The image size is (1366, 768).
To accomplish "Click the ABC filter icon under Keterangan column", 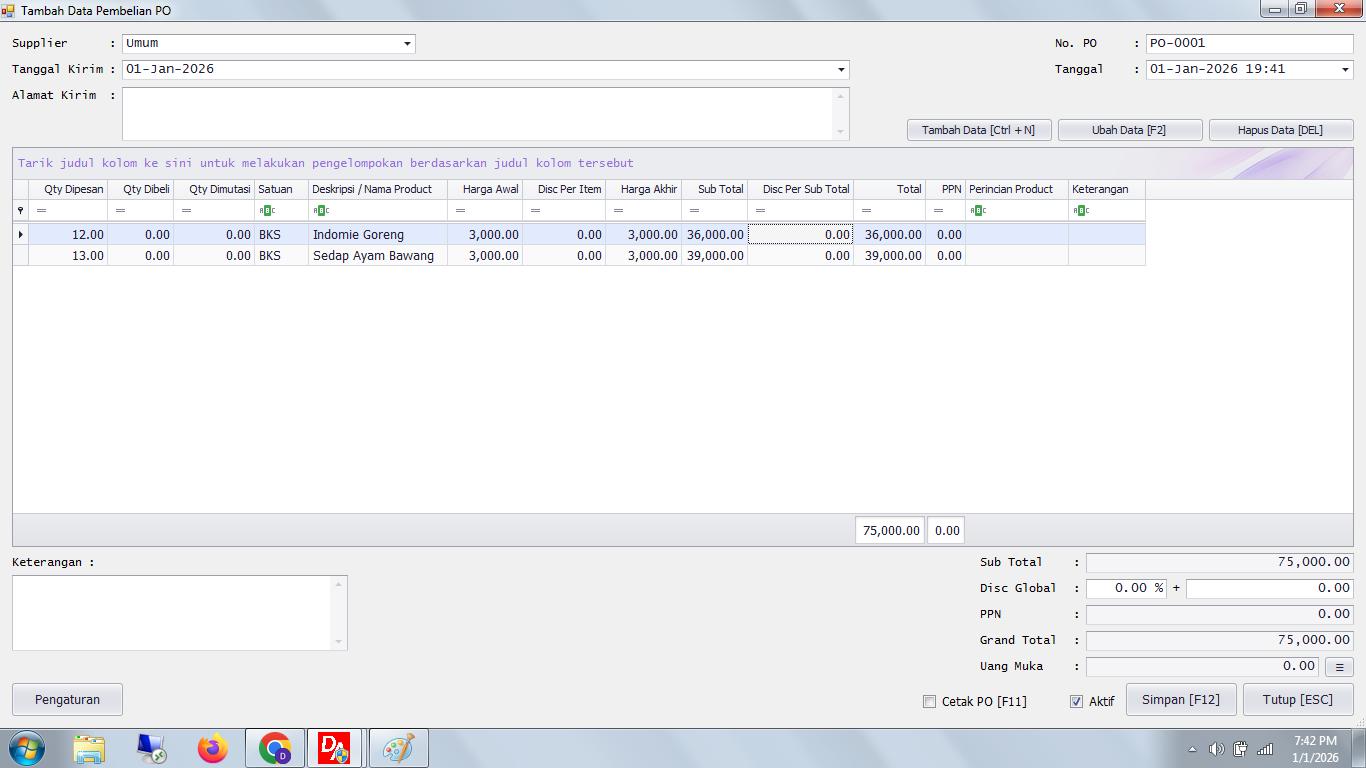I will [x=1079, y=210].
